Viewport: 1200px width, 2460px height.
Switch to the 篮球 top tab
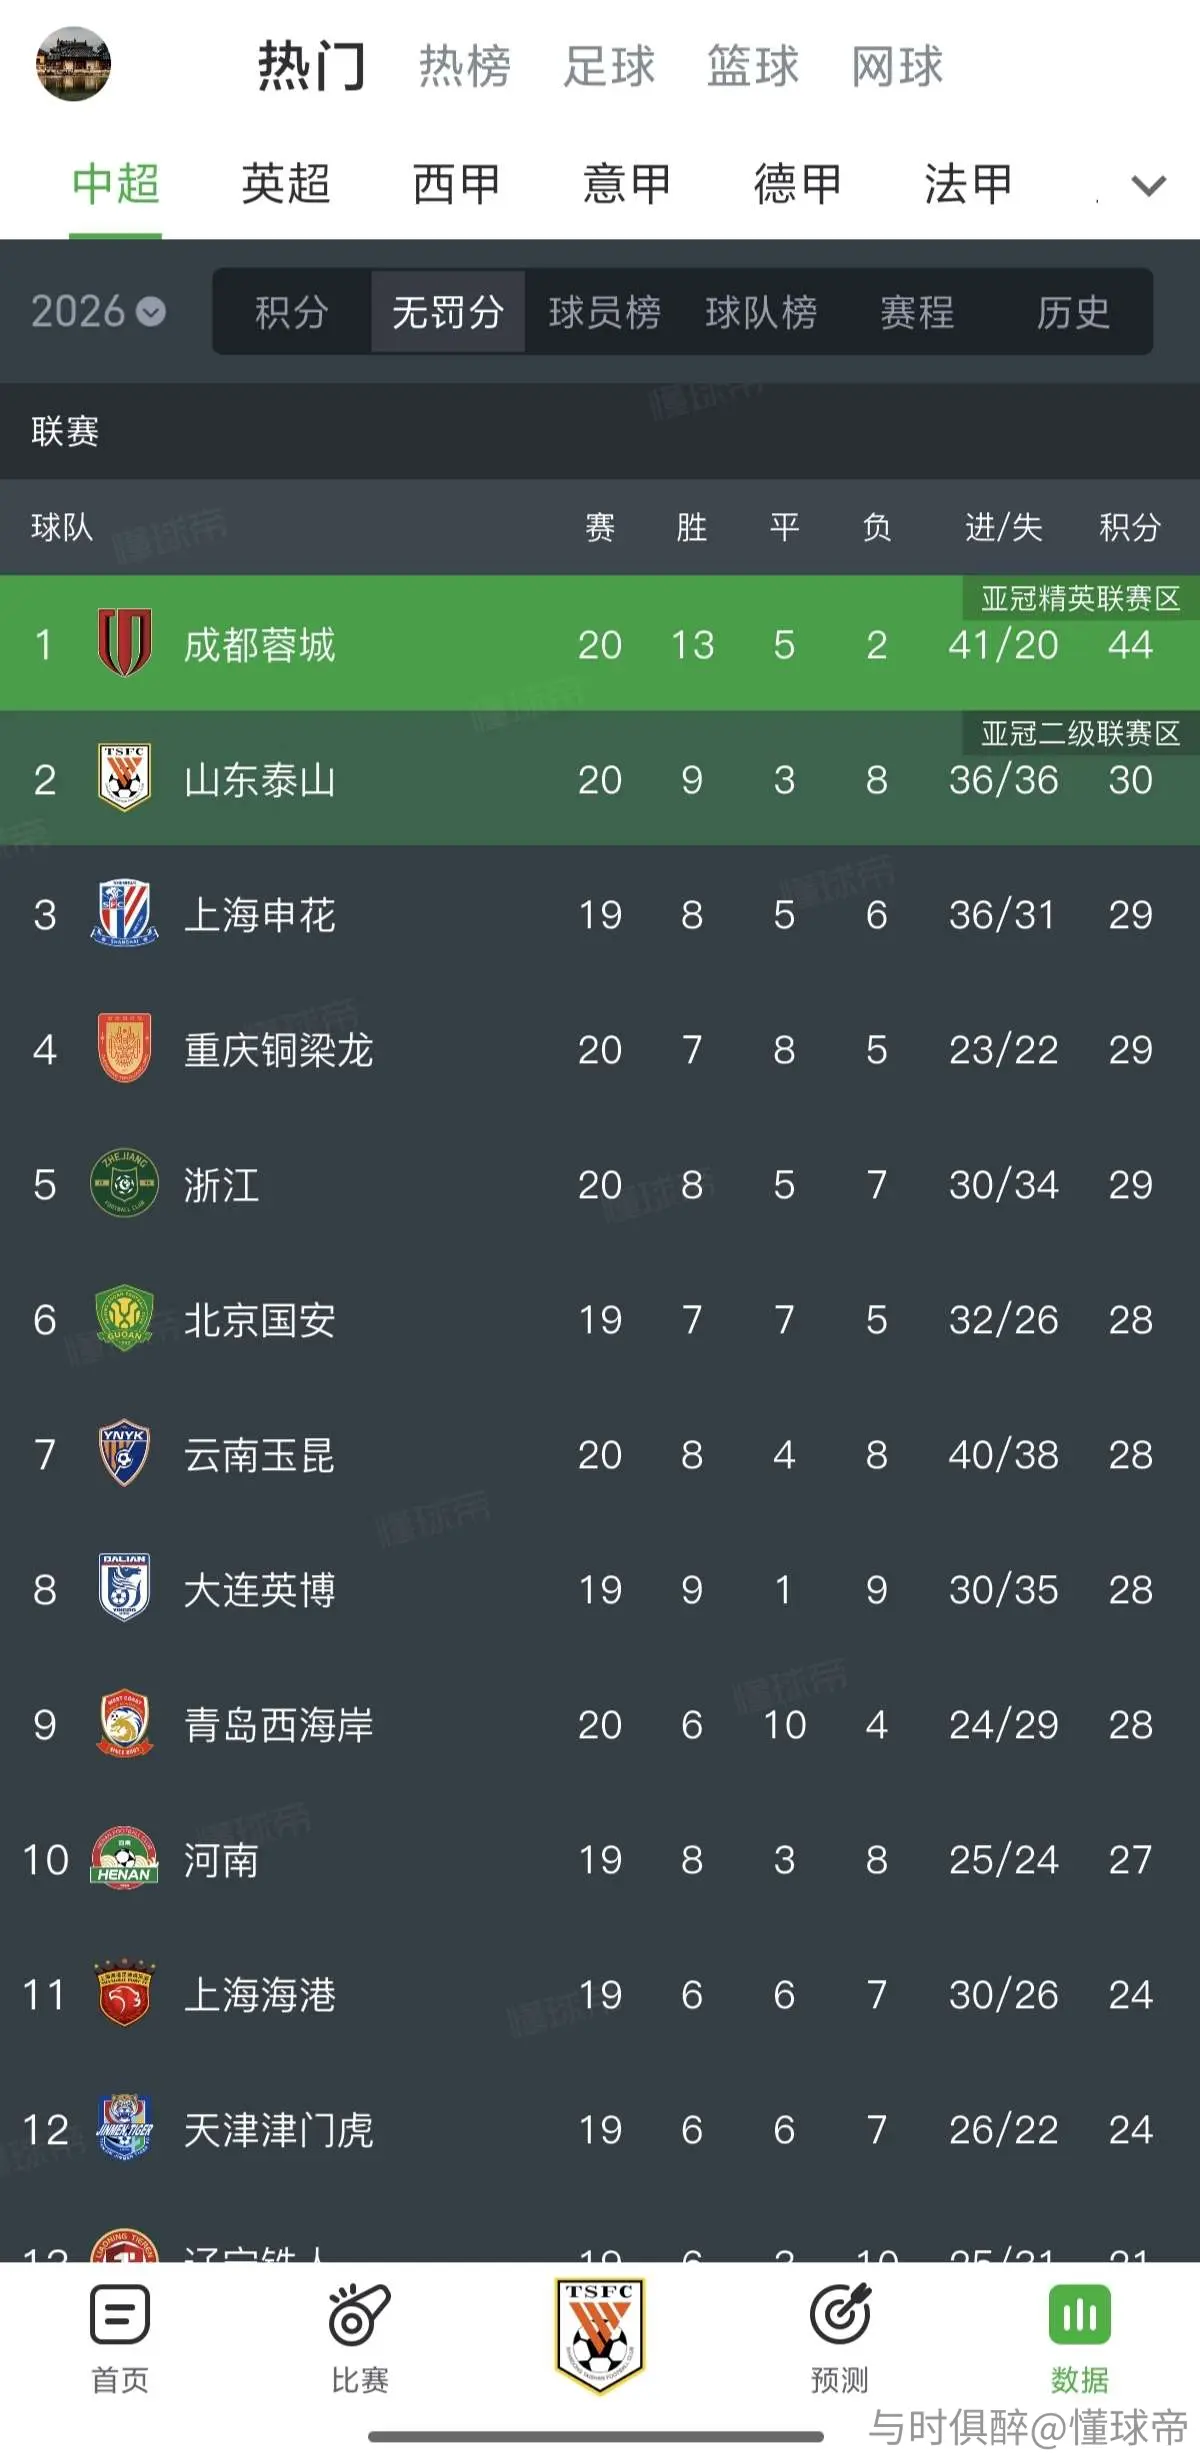pos(753,66)
